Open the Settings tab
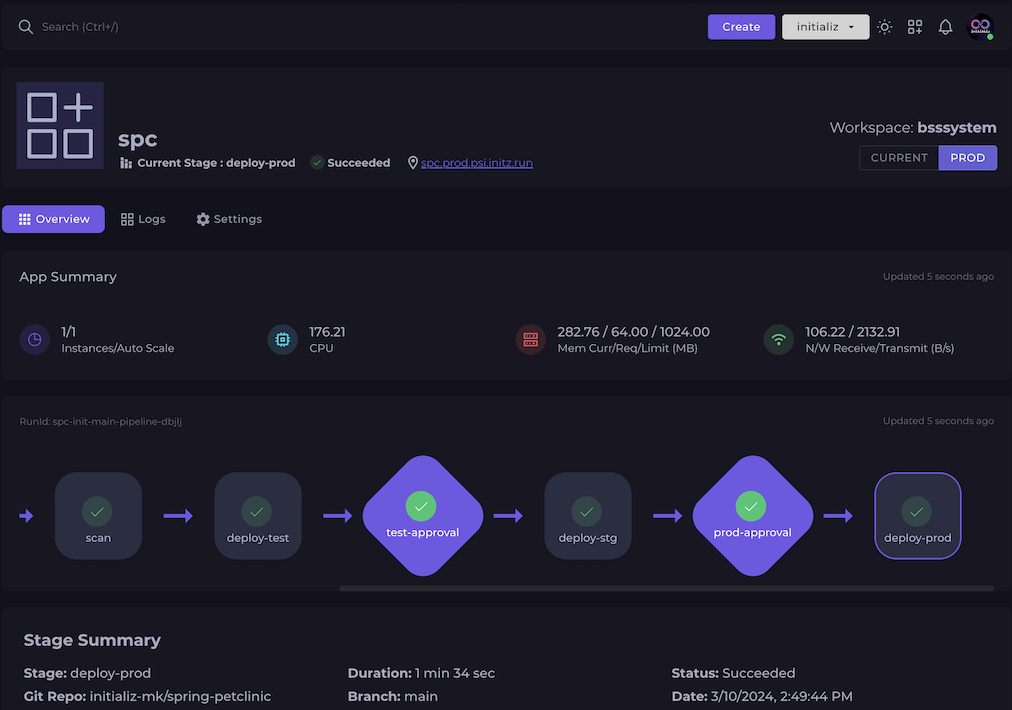The width and height of the screenshot is (1012, 710). click(228, 218)
